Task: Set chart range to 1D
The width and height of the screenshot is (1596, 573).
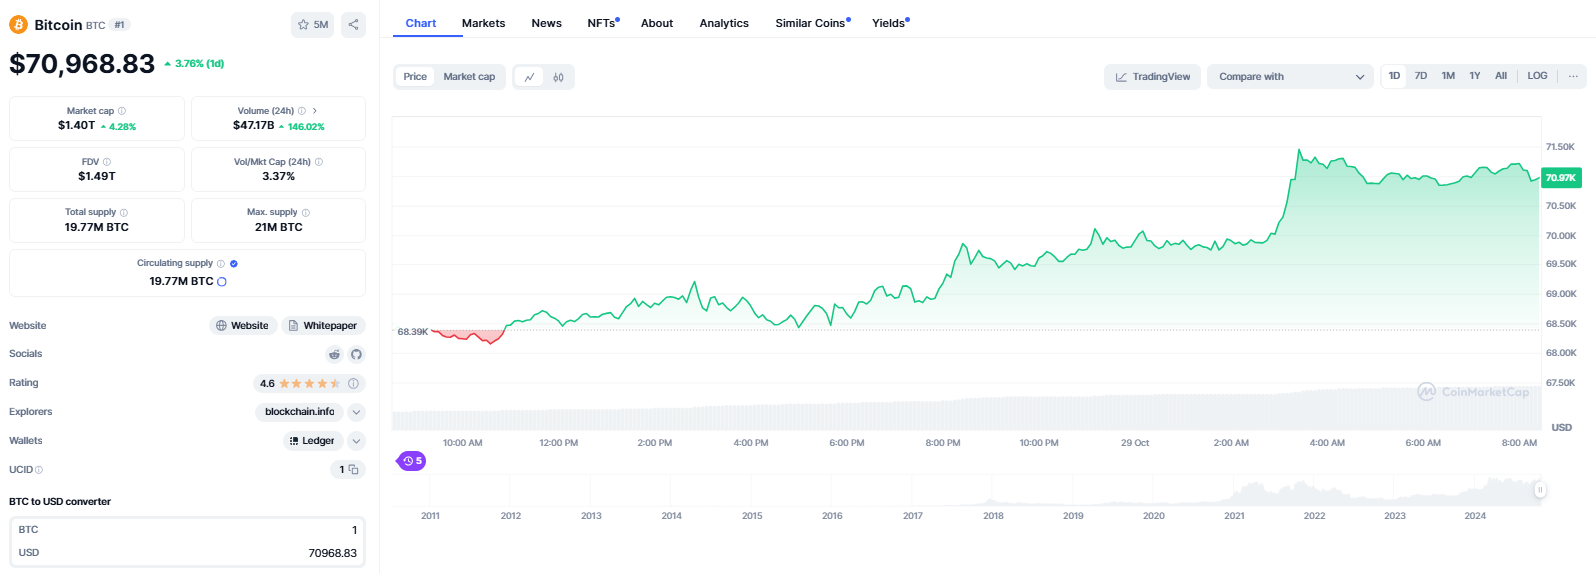Action: pyautogui.click(x=1394, y=76)
